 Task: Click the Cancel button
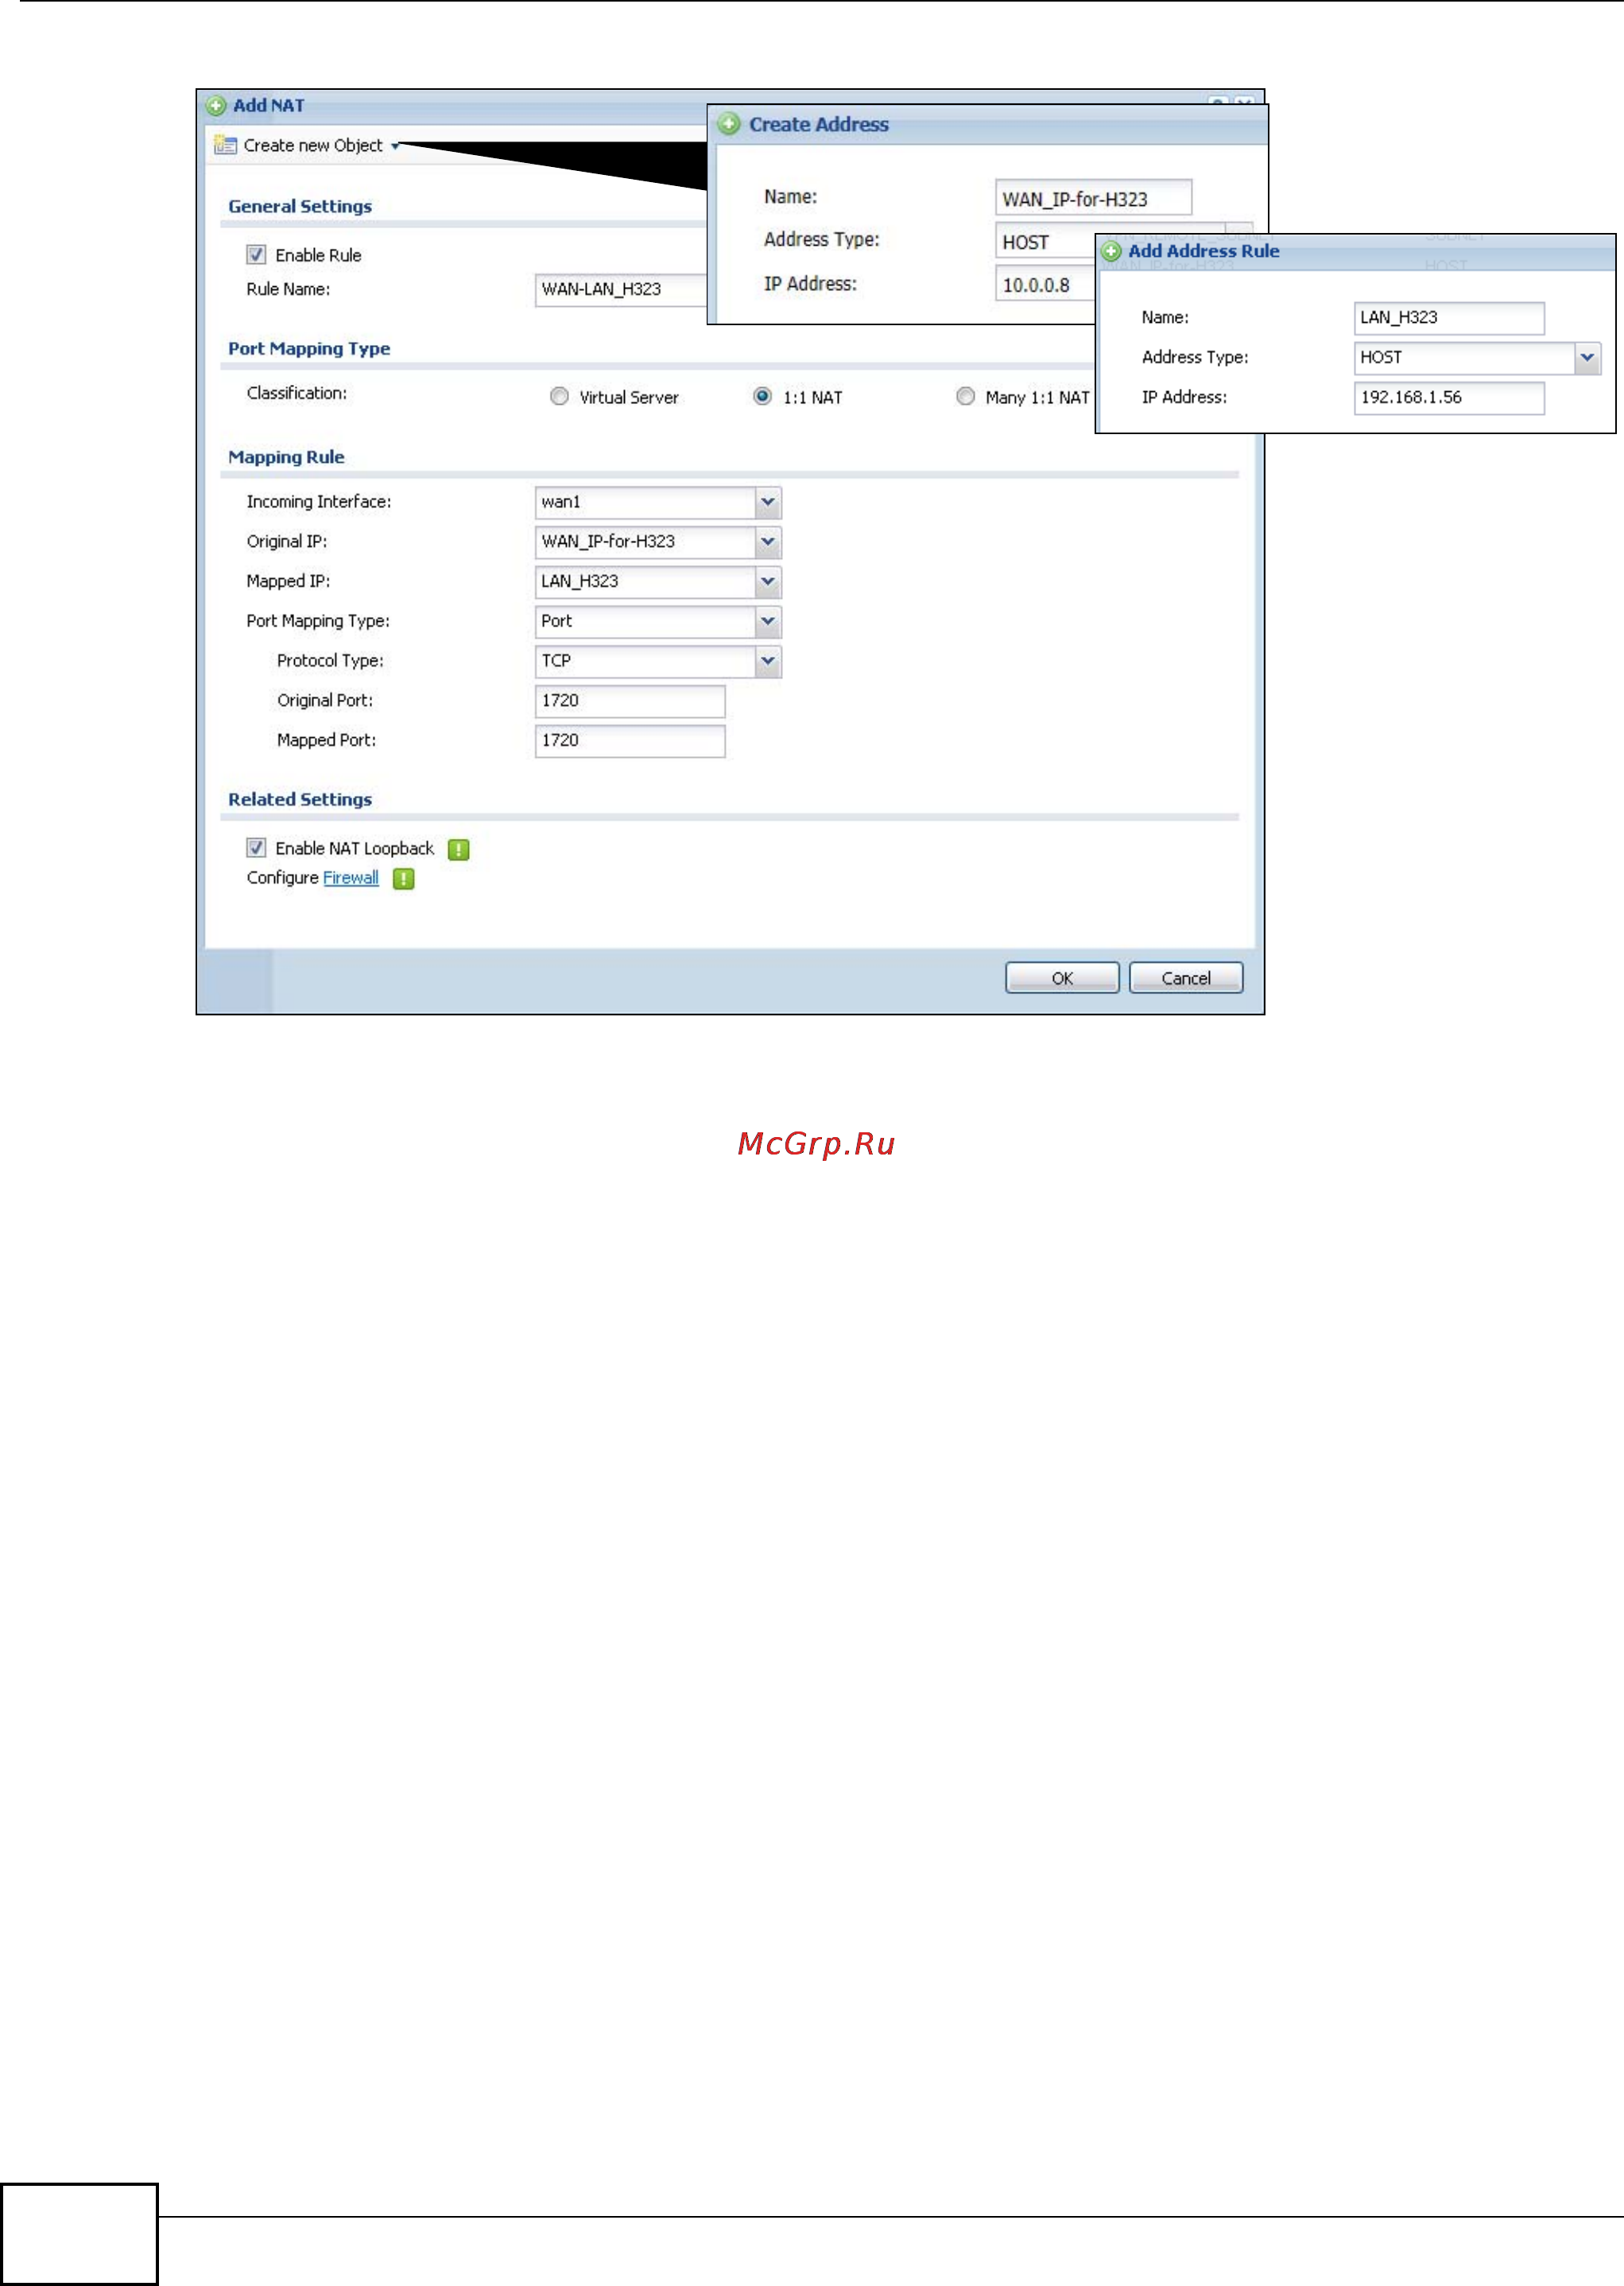click(x=1186, y=978)
